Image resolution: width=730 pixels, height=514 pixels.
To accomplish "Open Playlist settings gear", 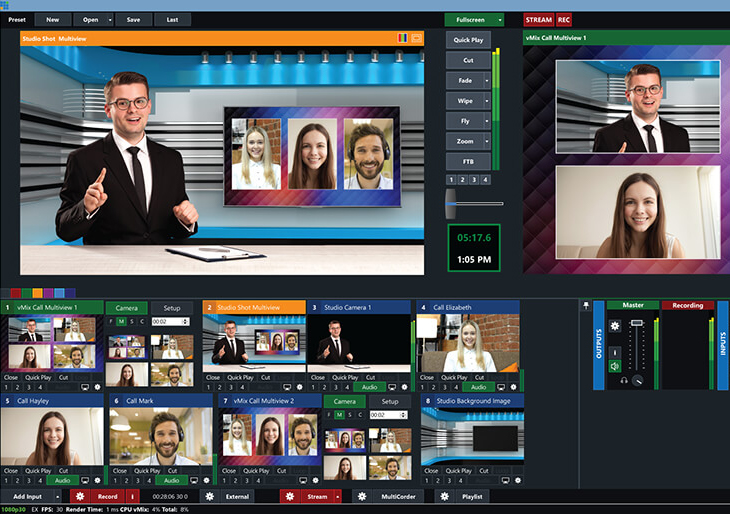I will pos(445,496).
